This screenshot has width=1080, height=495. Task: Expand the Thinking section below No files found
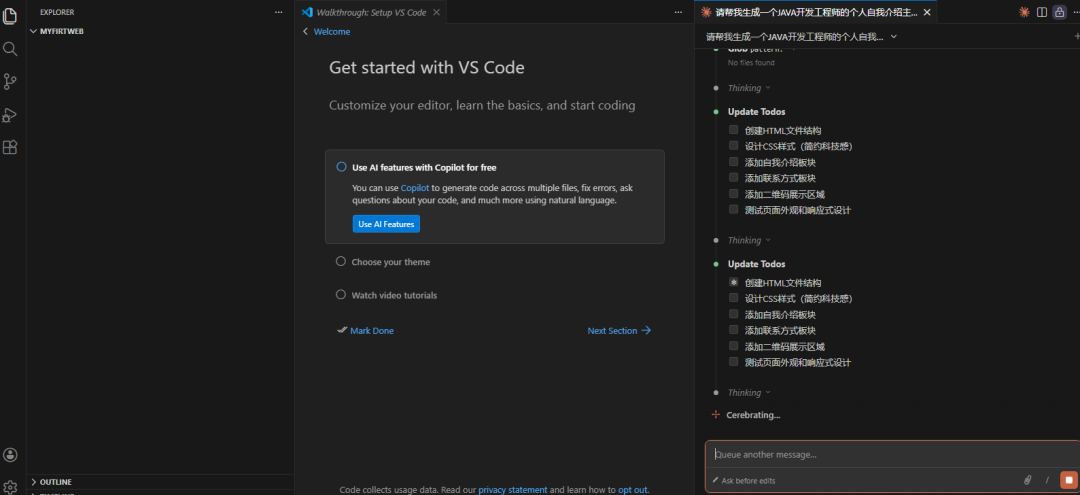click(x=749, y=87)
